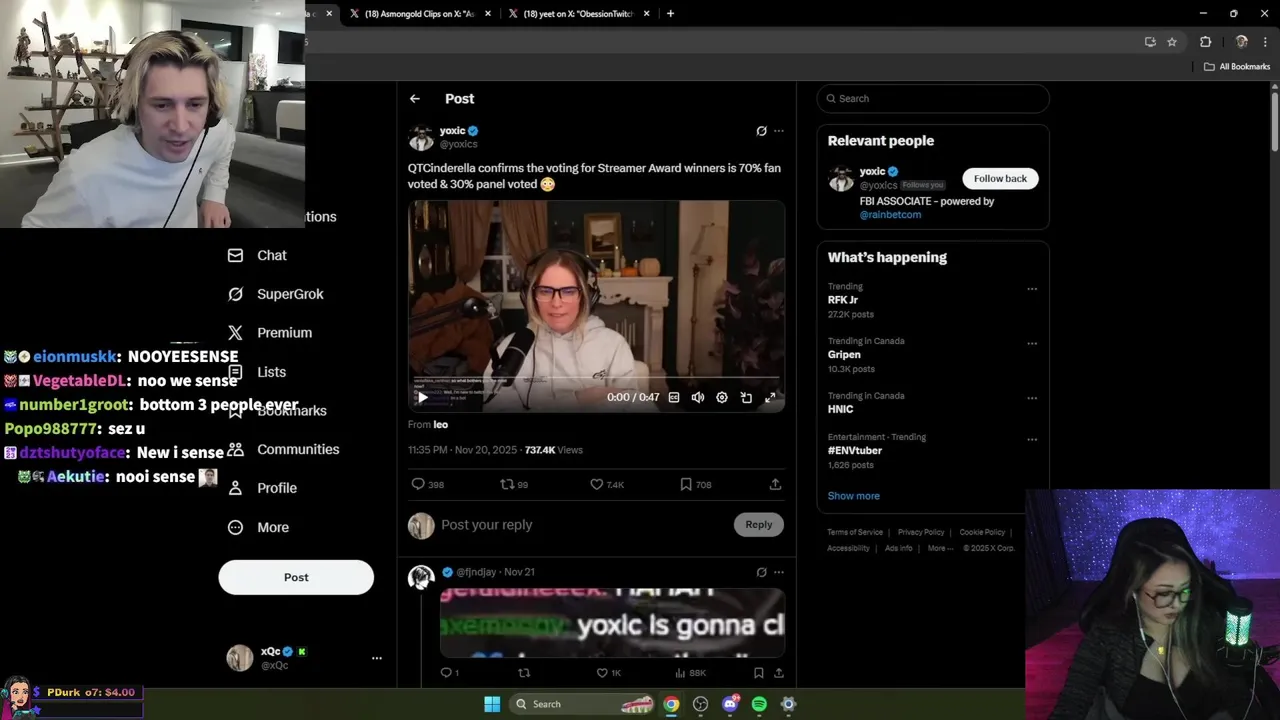
Task: Open SuperGrok in the sidebar
Action: click(276, 294)
